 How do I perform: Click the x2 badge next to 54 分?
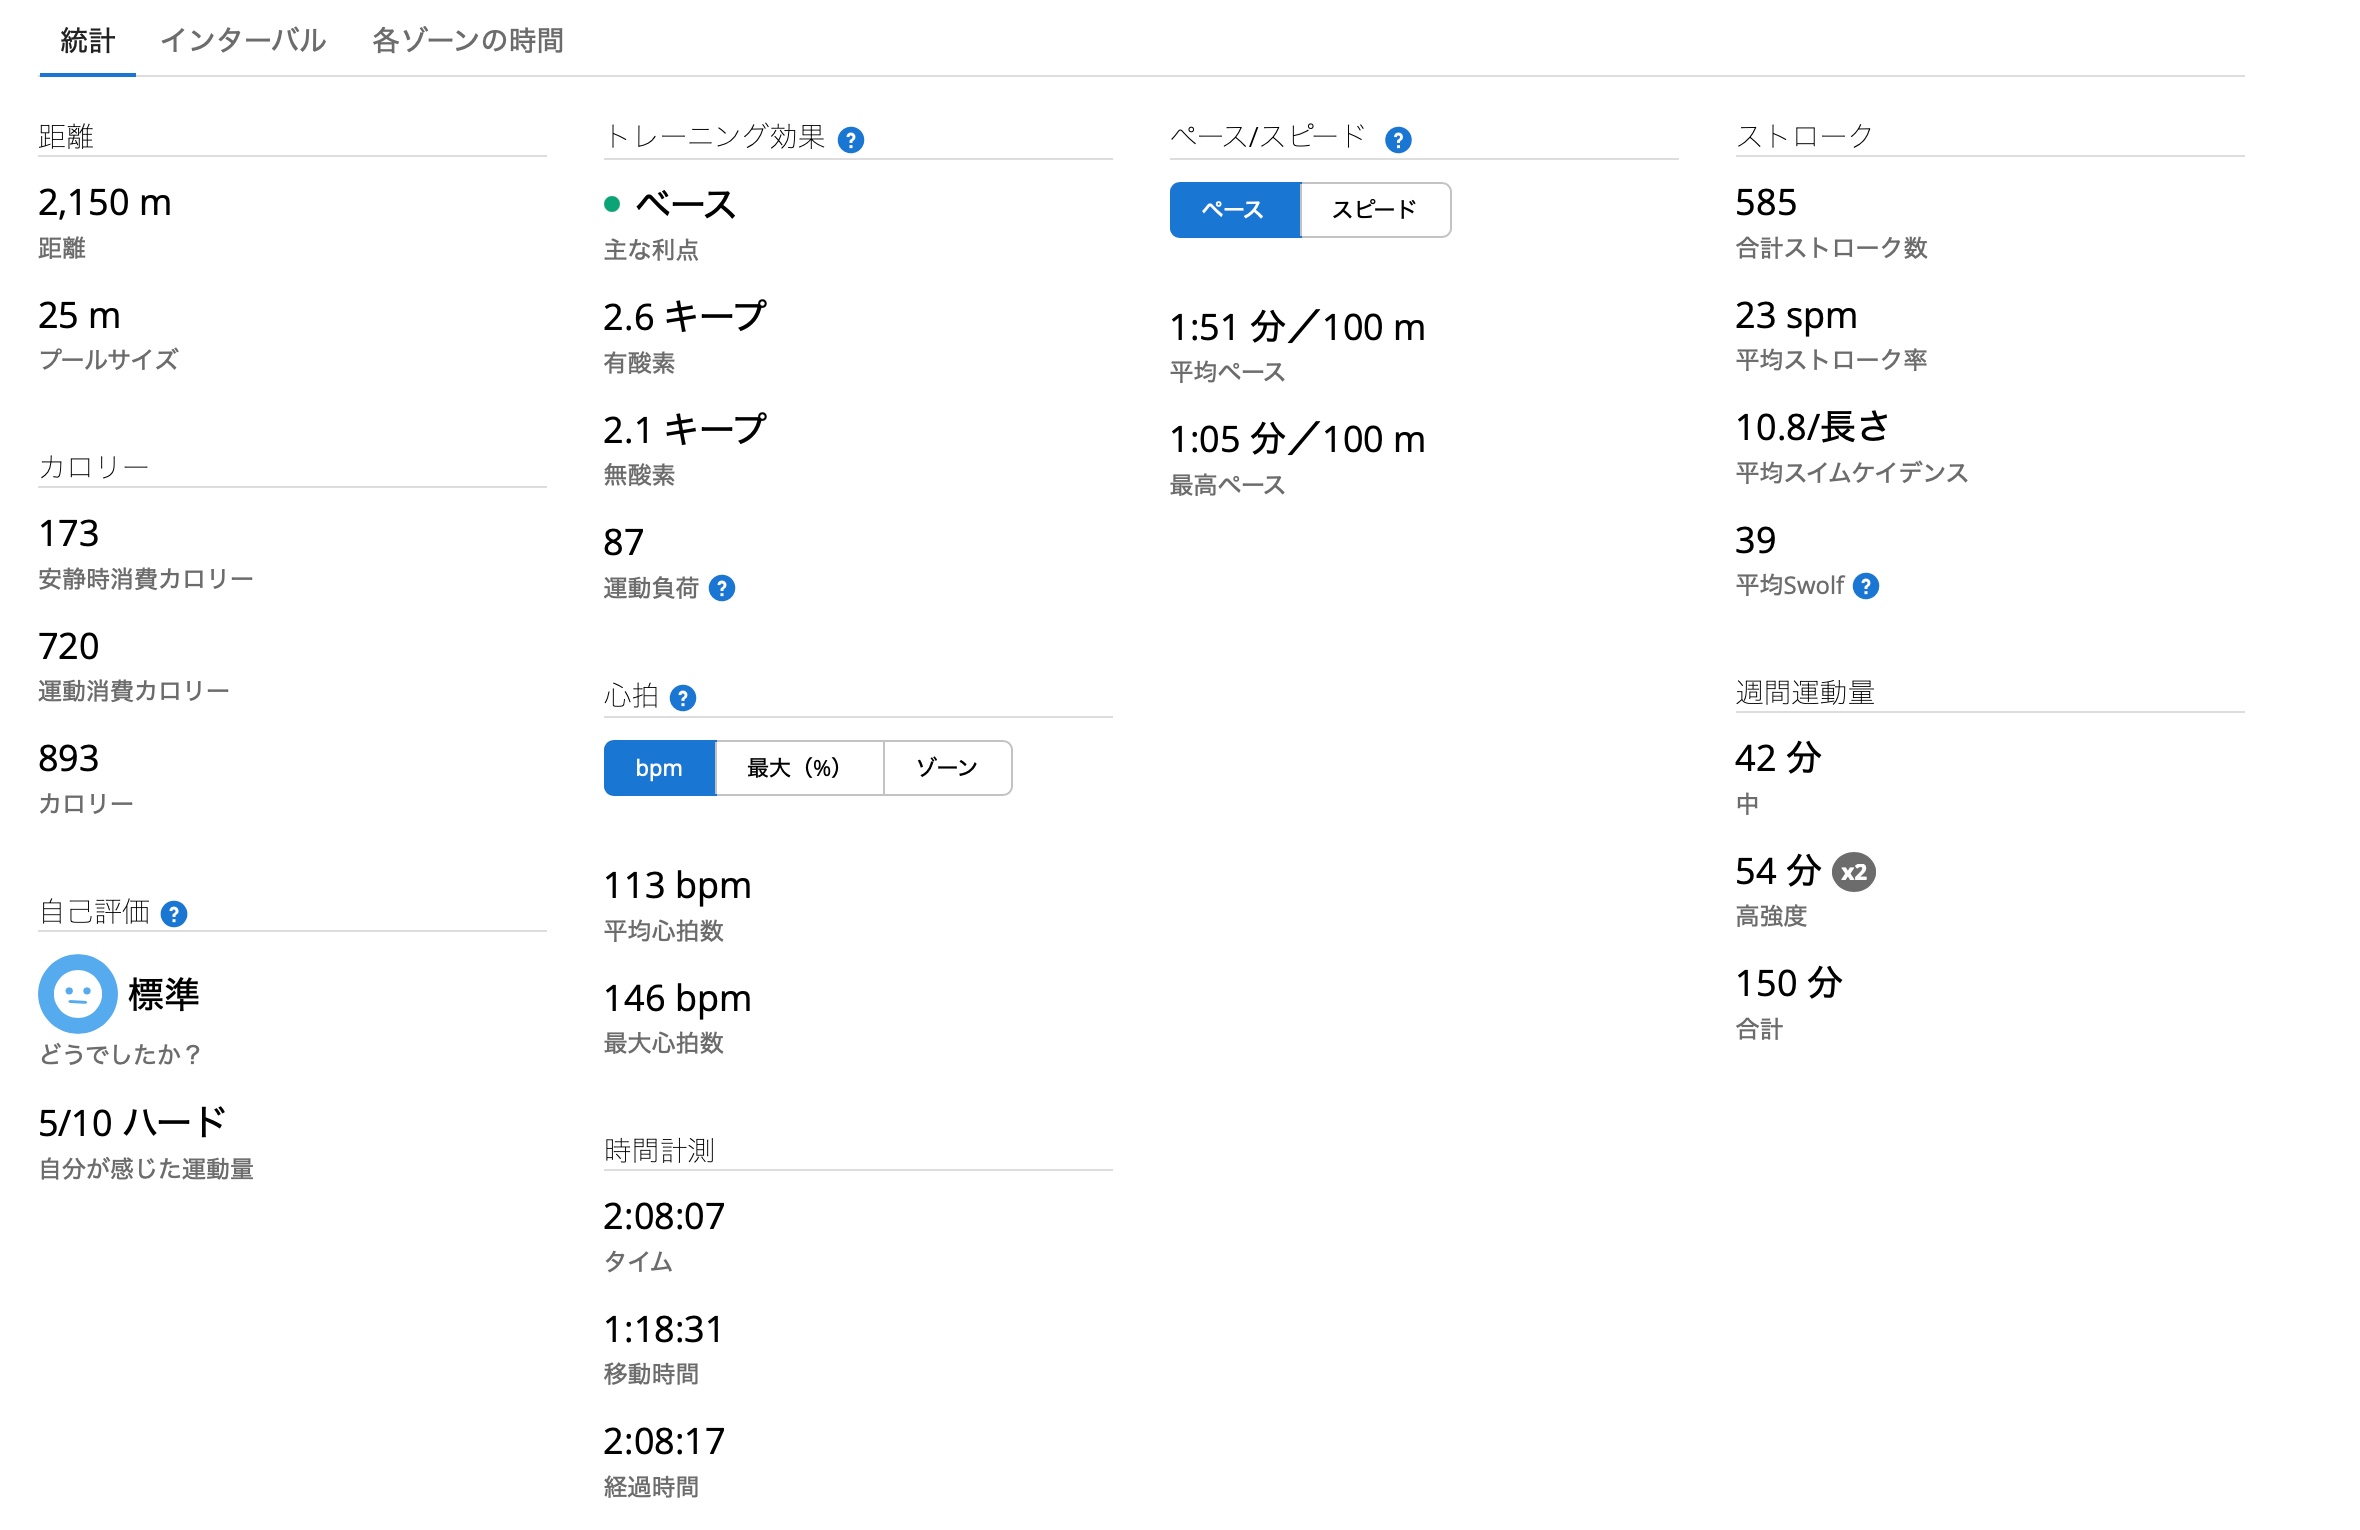1855,871
